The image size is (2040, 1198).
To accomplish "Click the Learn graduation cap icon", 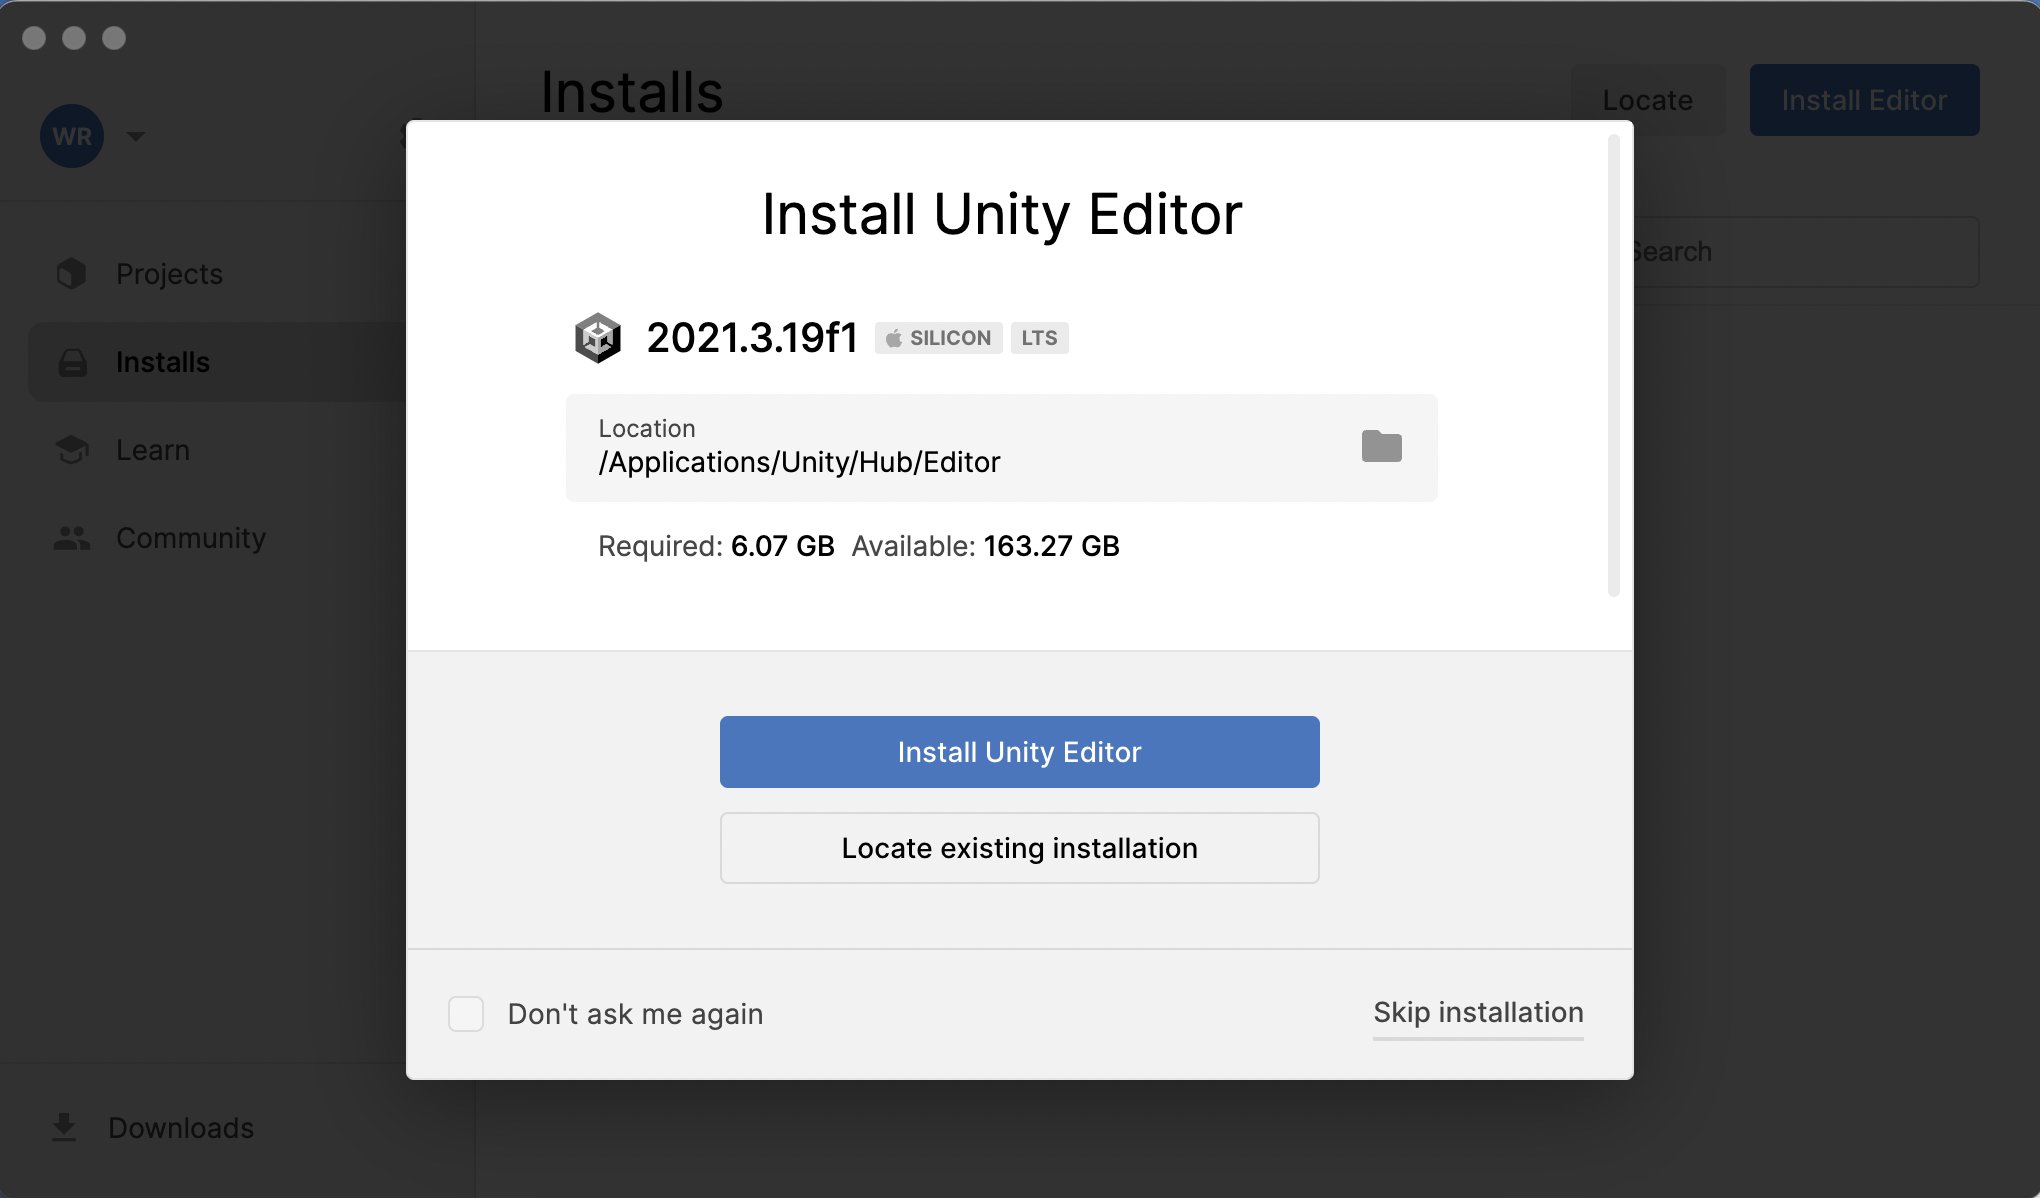I will point(71,450).
